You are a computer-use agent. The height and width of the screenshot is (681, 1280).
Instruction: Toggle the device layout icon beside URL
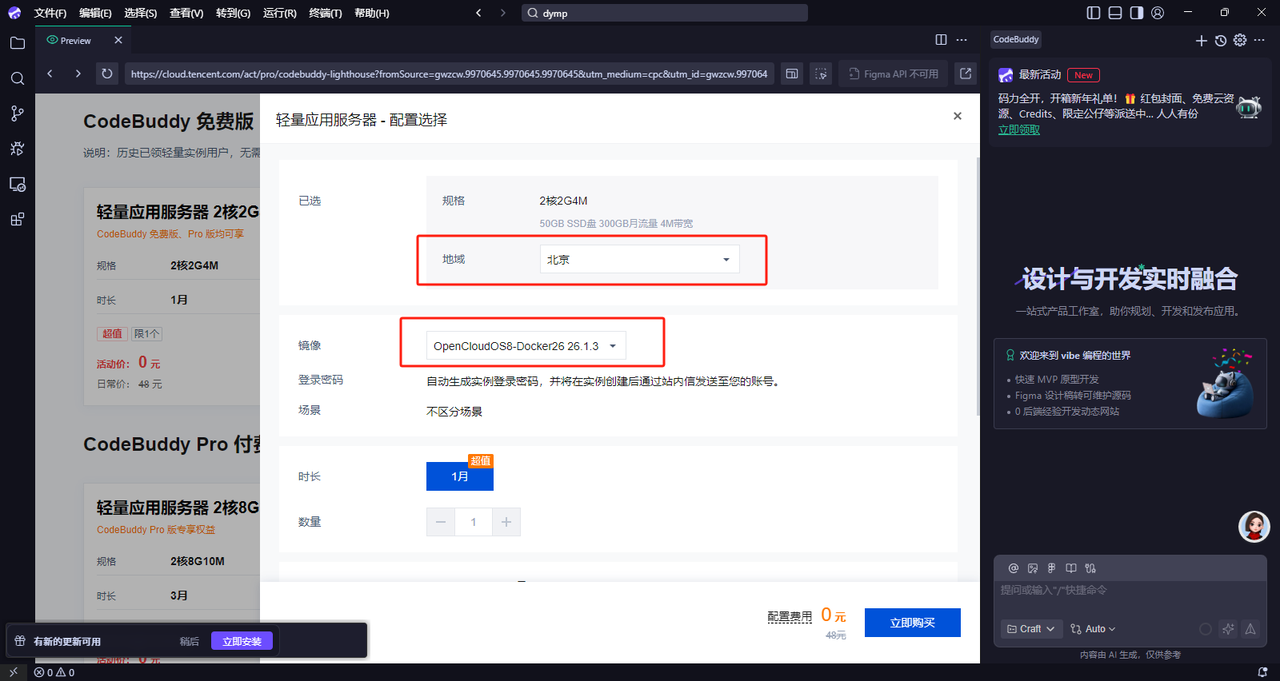791,73
